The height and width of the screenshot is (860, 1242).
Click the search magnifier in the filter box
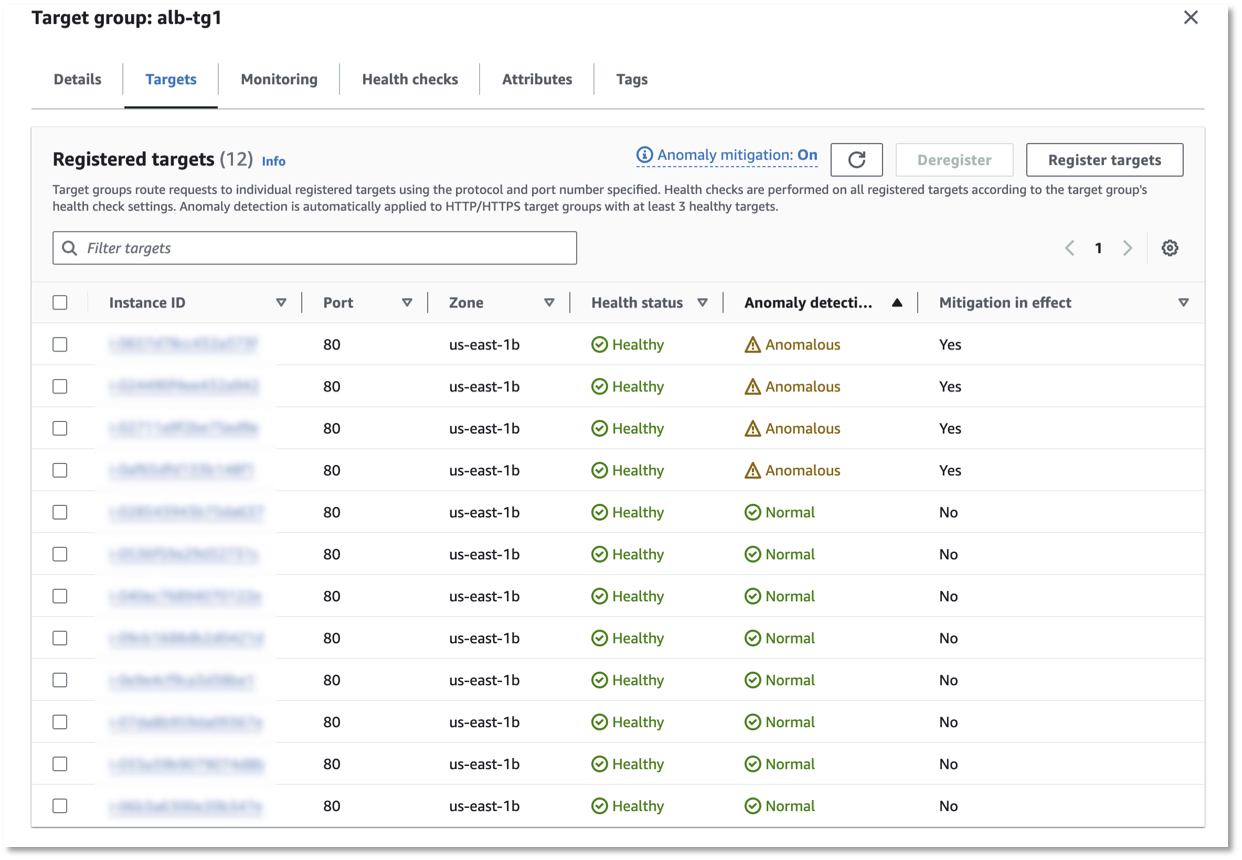(x=69, y=247)
